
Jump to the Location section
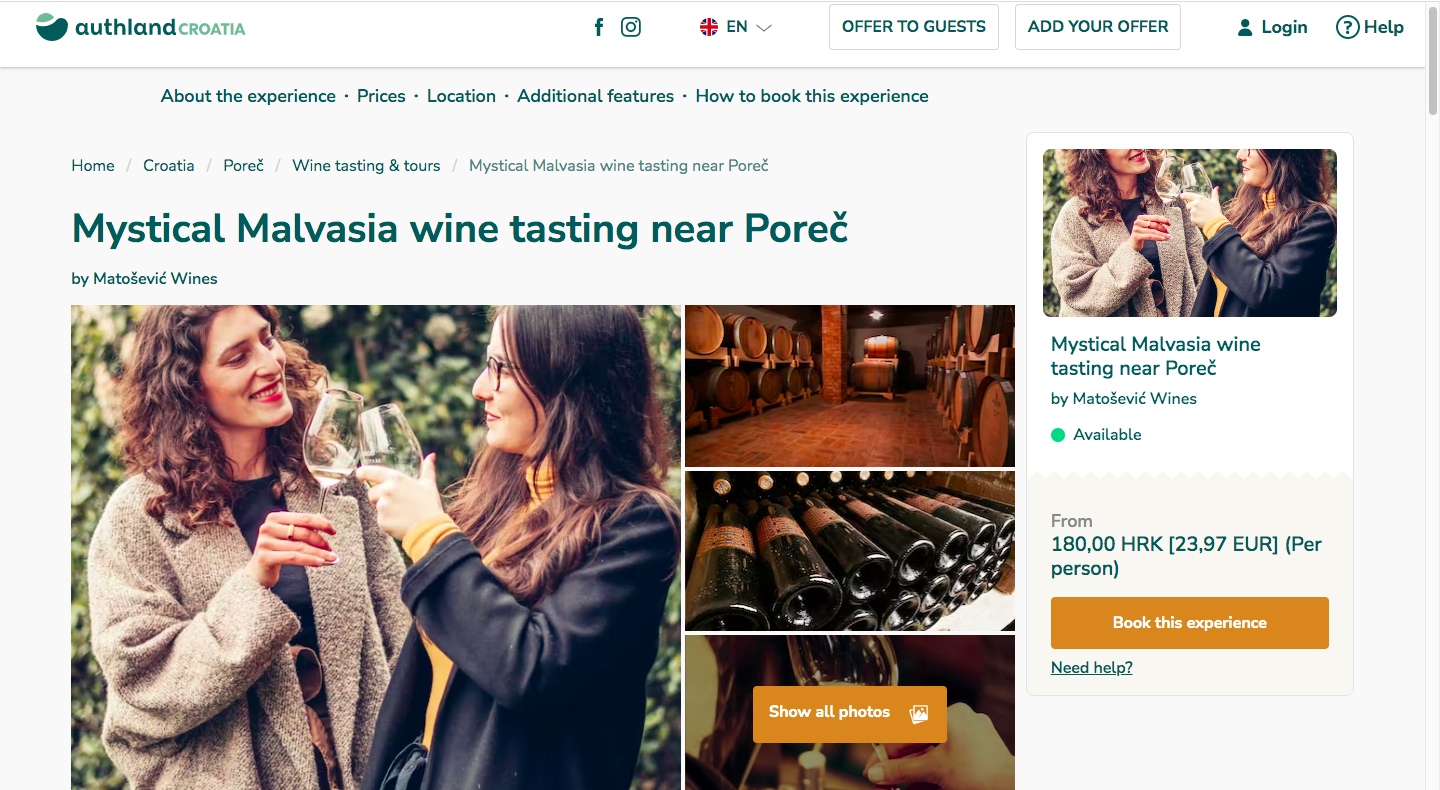461,96
